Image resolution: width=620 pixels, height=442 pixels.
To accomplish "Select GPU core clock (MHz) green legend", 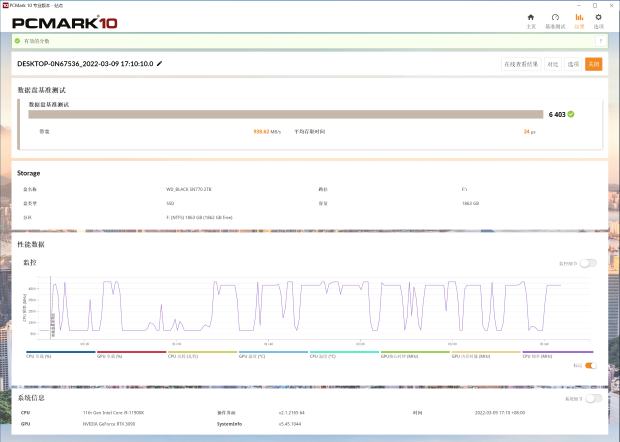I will 415,354.
